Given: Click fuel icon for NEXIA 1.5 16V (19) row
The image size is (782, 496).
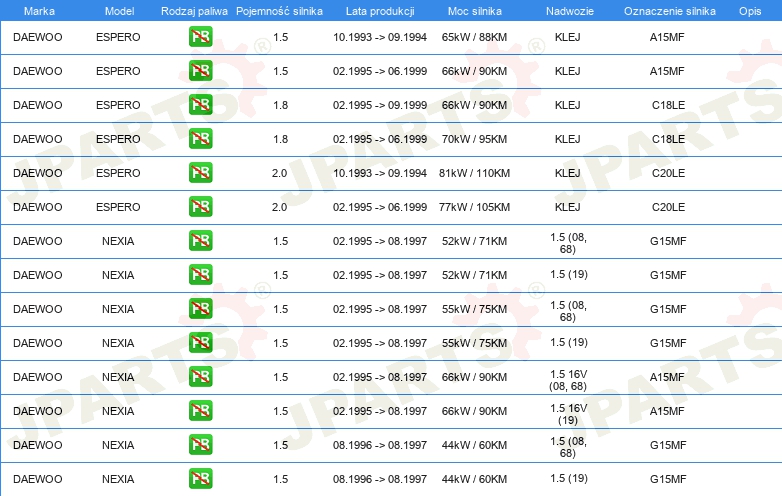Looking at the screenshot, I should (x=200, y=411).
